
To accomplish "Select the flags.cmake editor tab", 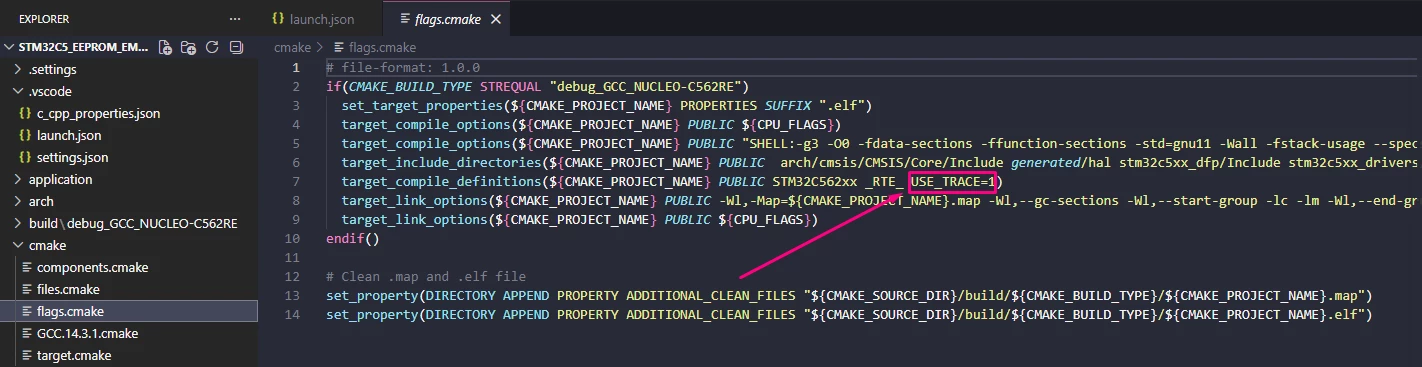I will point(448,19).
